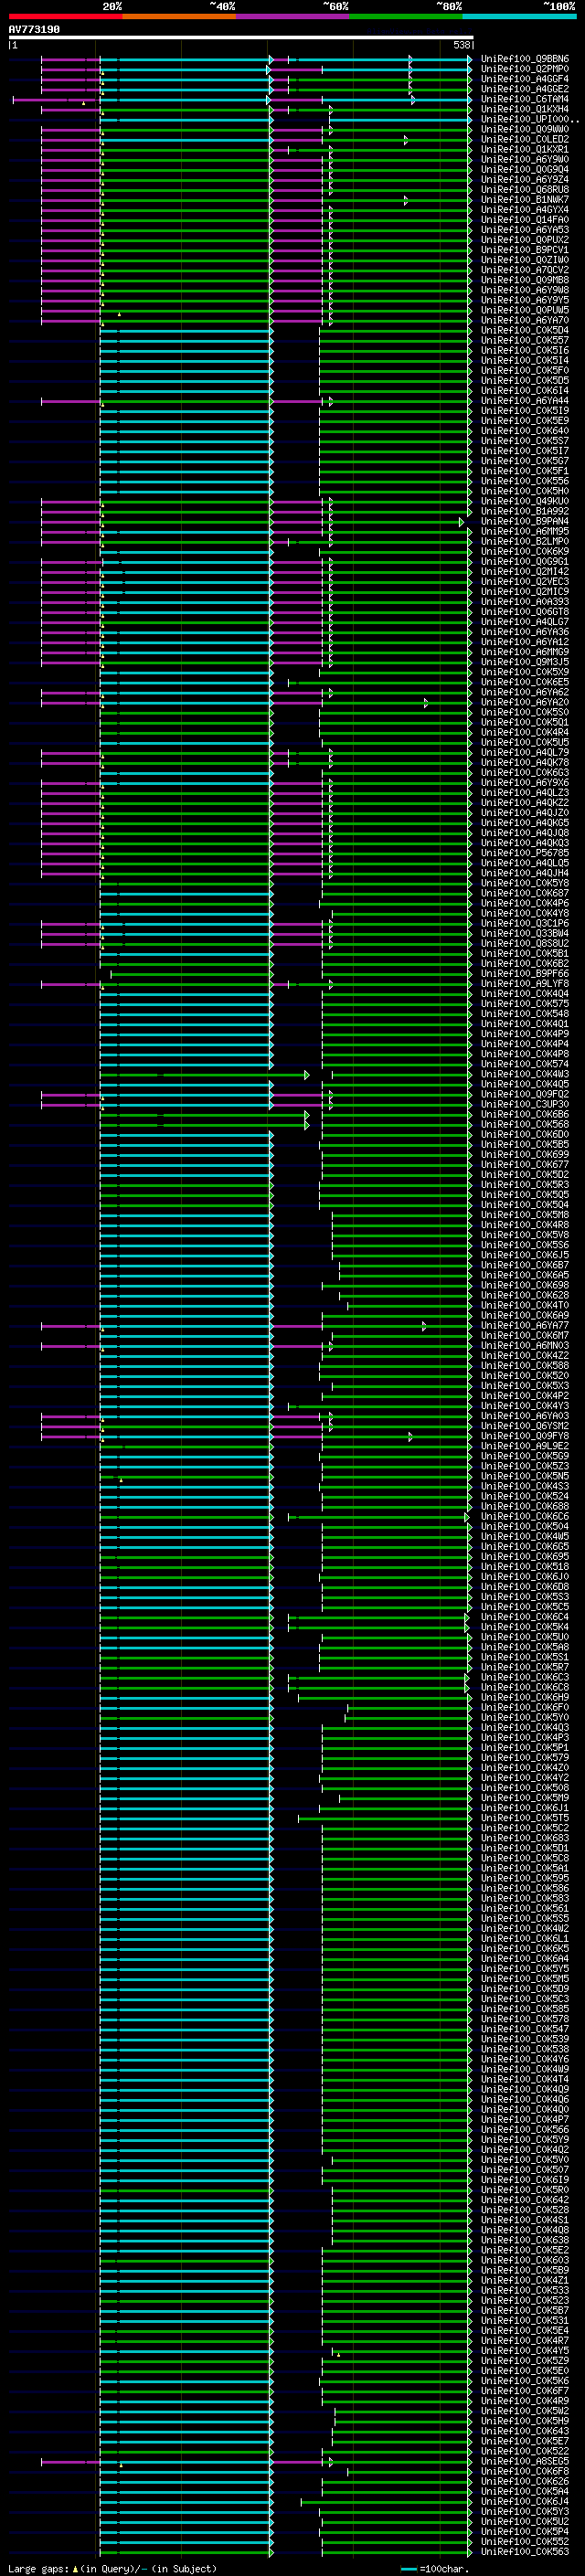The width and height of the screenshot is (585, 2576).
Task: Select hit label UniRef100_P56785
Action: tap(524, 853)
